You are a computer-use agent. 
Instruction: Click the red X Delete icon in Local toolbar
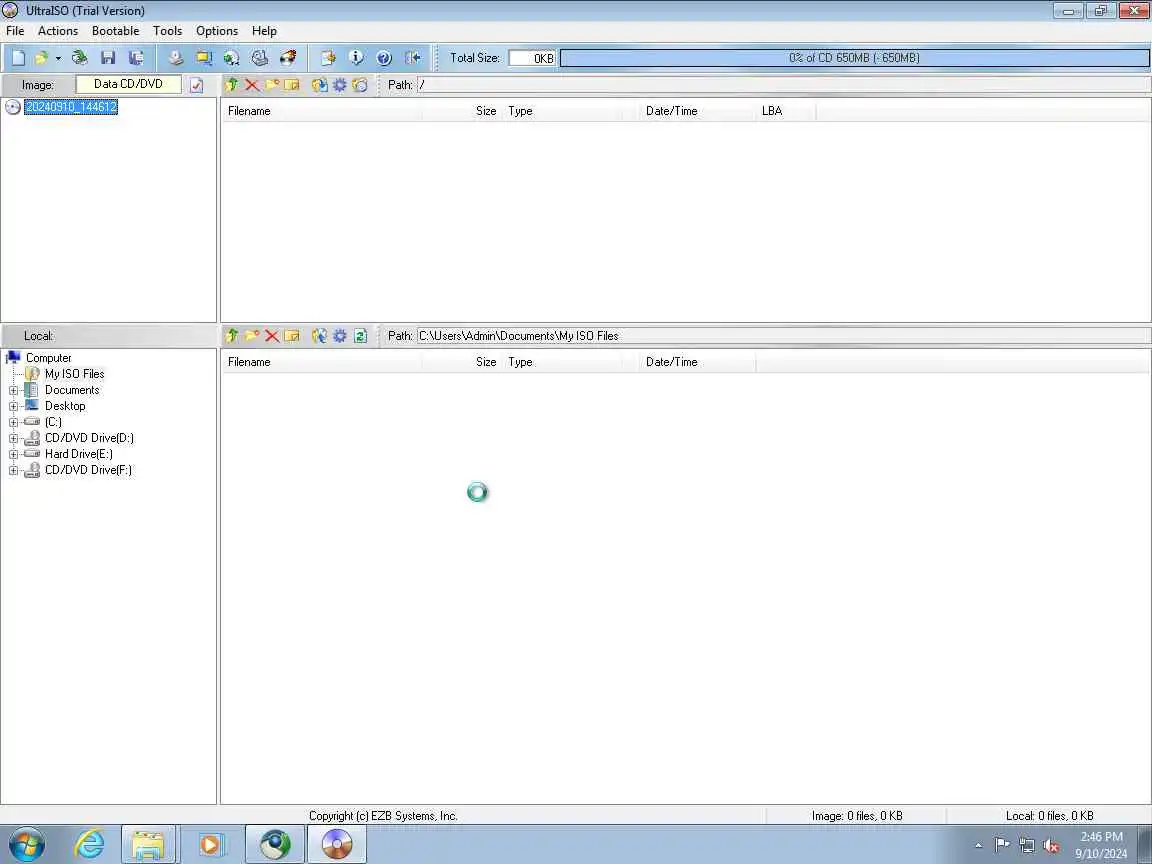pos(272,336)
